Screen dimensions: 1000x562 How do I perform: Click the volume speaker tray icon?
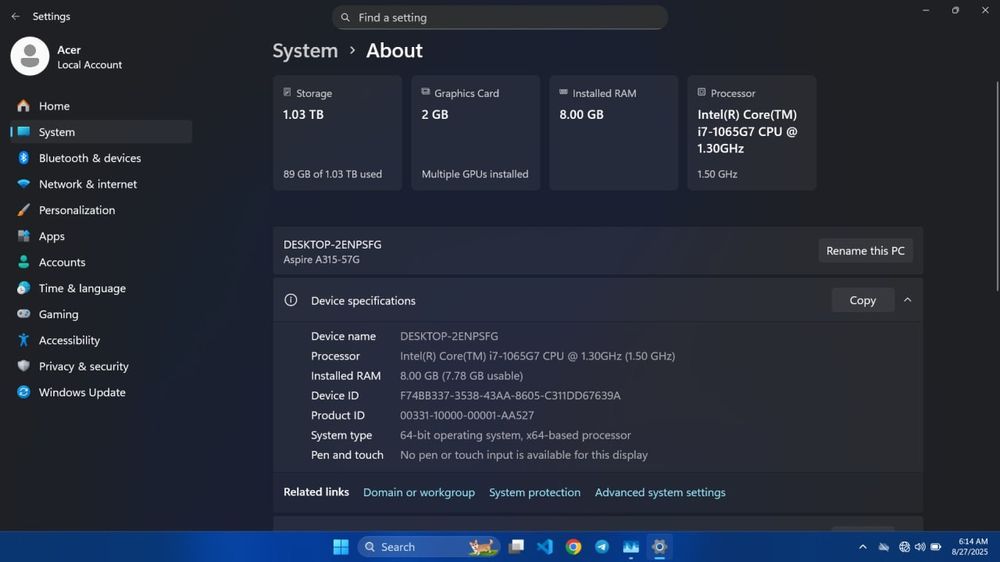click(920, 547)
